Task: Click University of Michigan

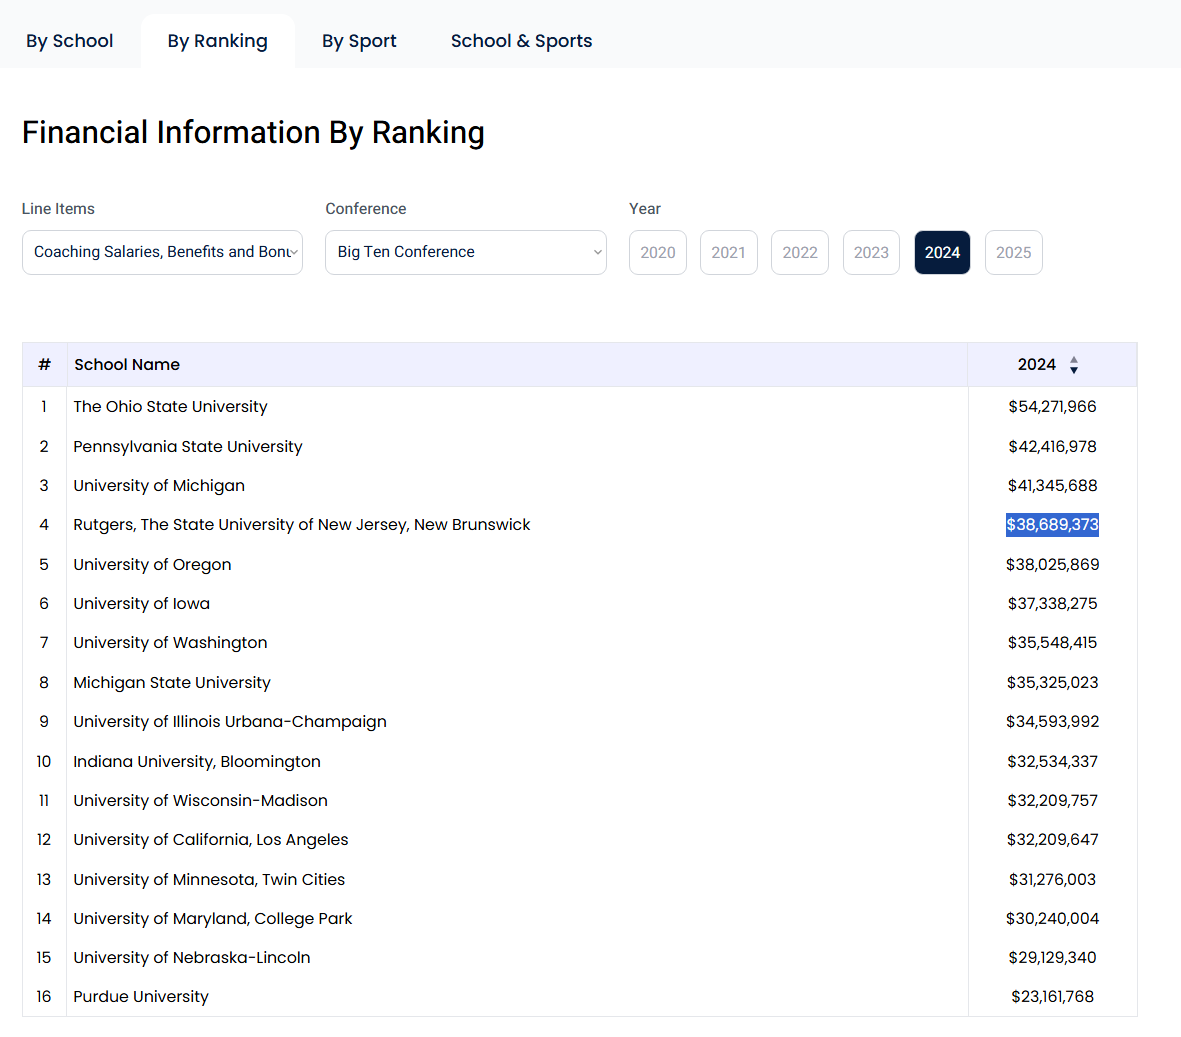Action: point(159,486)
